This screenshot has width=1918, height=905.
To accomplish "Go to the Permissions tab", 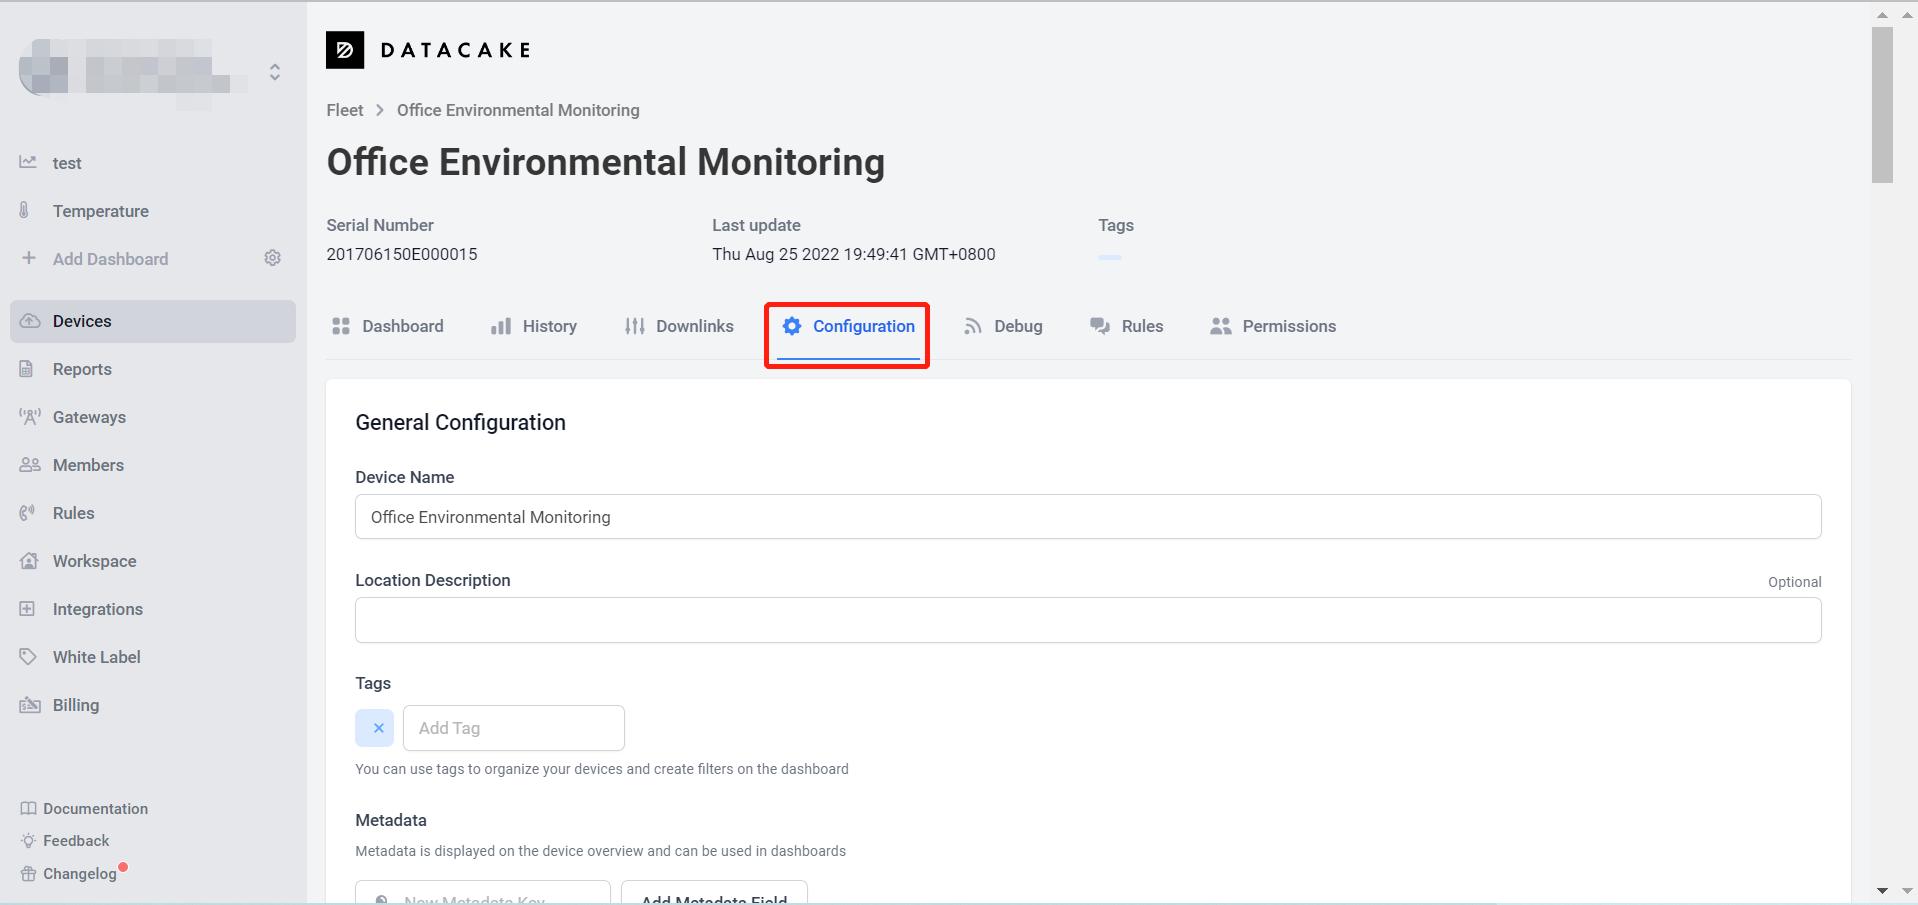I will tap(1273, 326).
